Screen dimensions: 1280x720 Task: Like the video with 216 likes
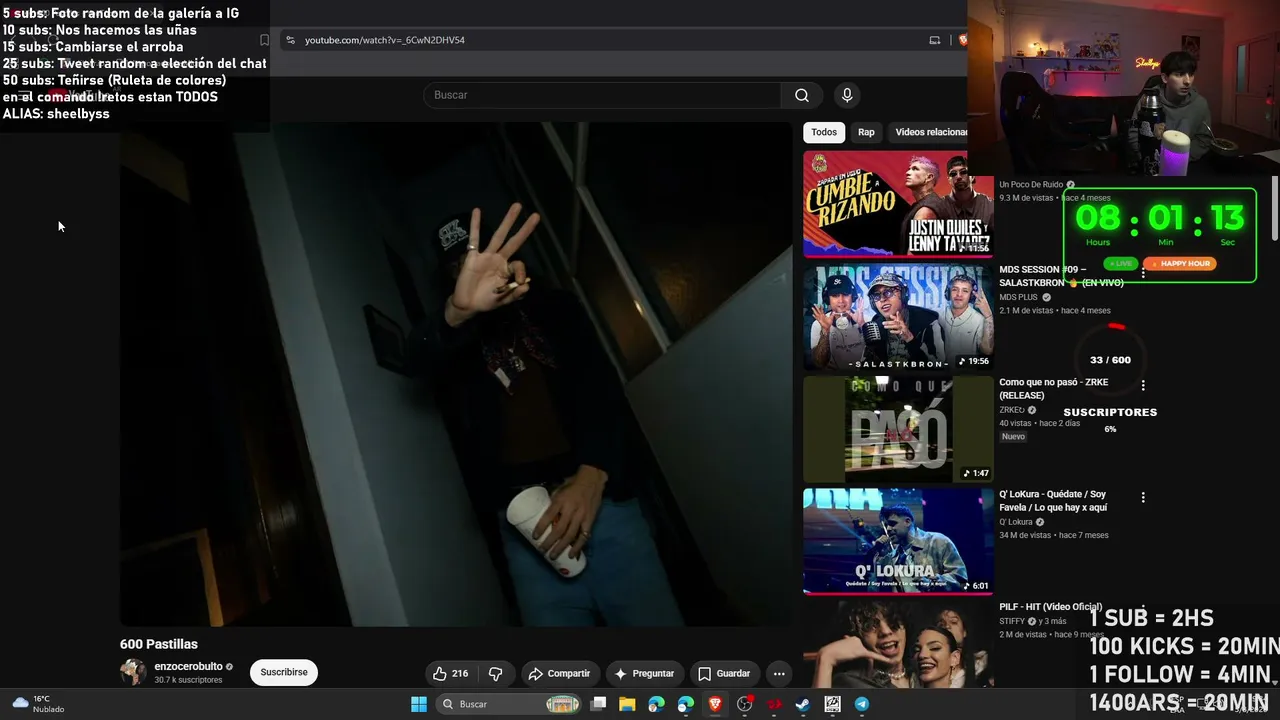point(451,673)
